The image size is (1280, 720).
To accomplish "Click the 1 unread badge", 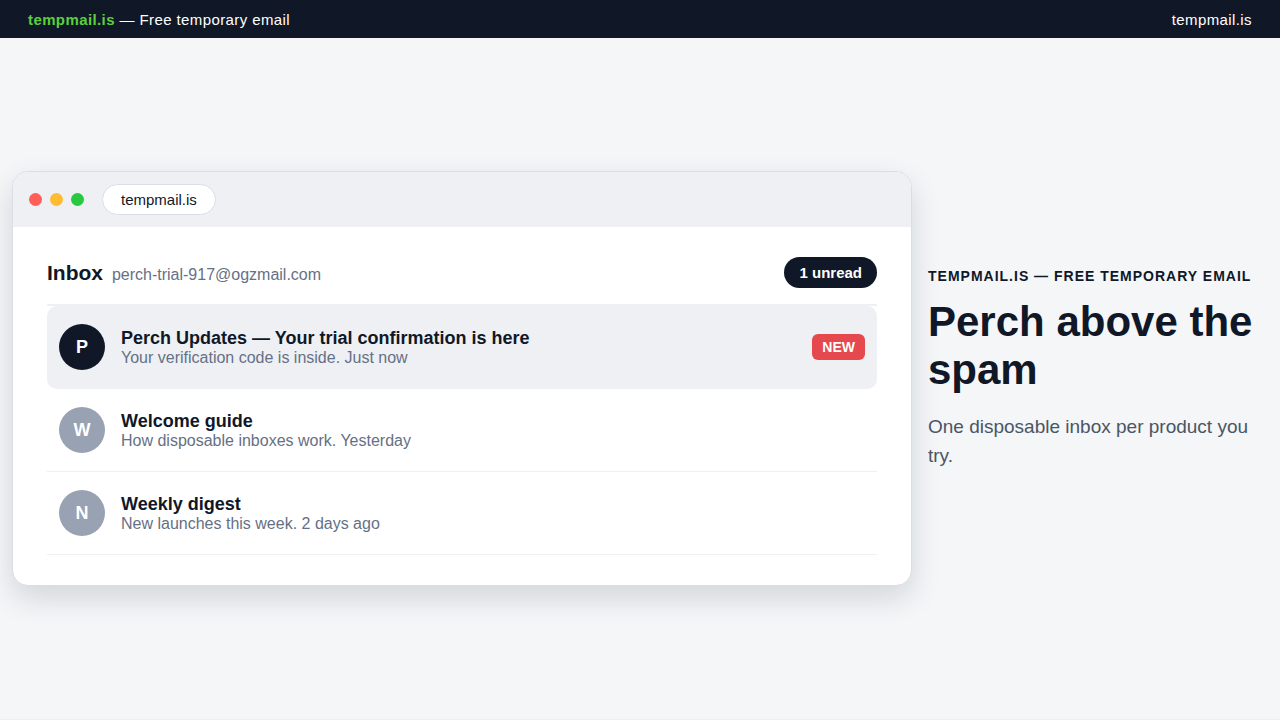I will (x=830, y=272).
